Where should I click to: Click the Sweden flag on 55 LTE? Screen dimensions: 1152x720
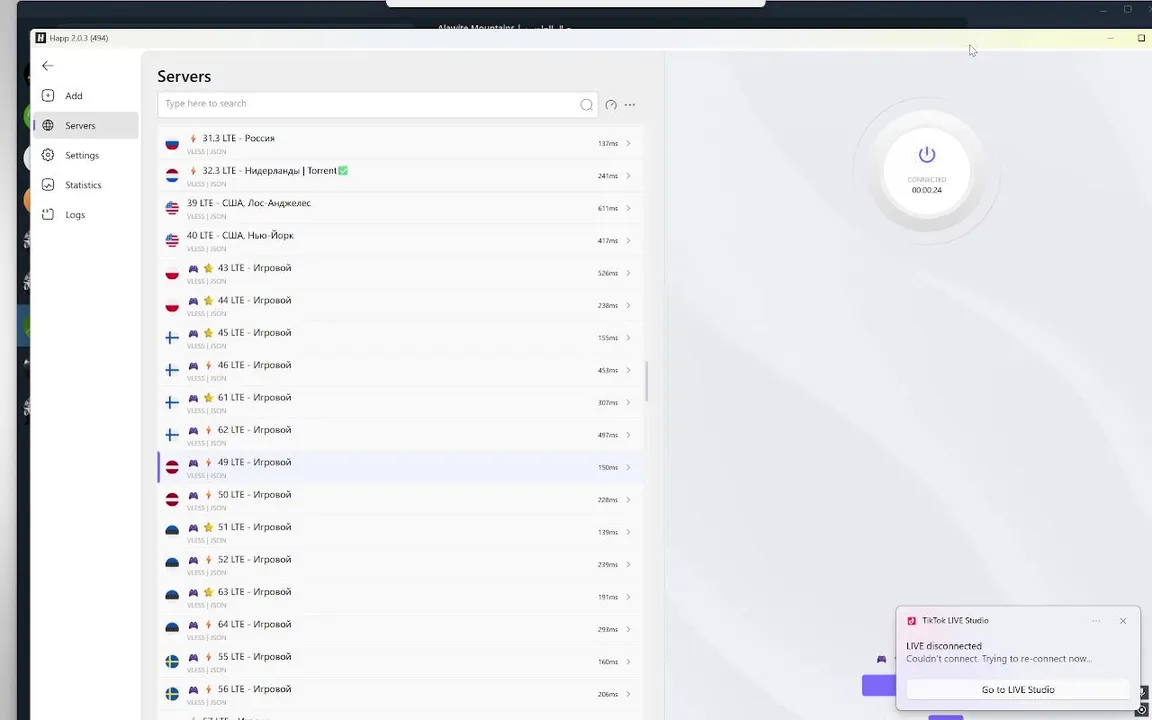tap(172, 661)
